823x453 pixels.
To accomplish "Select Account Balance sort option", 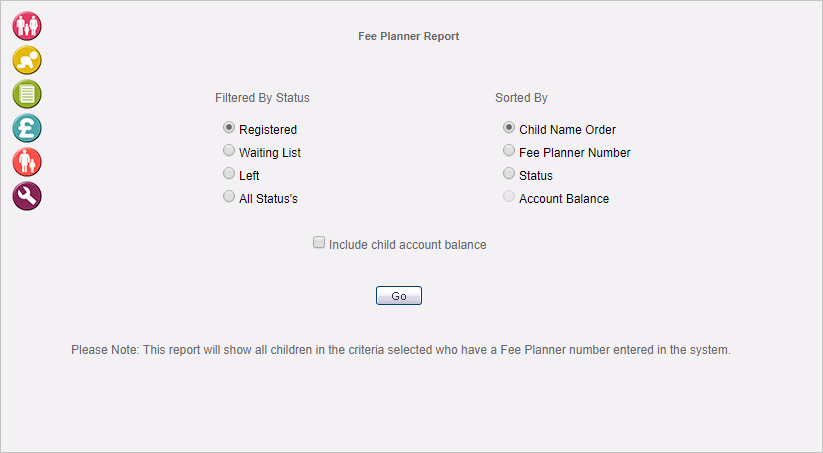I will (x=509, y=196).
